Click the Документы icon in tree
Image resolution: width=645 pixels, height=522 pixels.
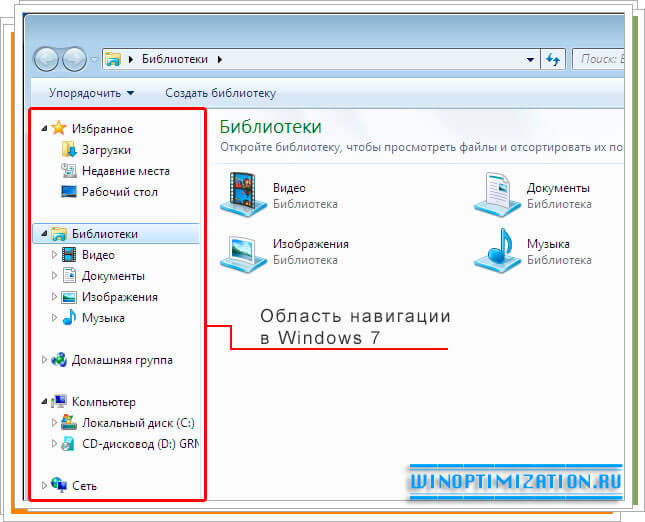tap(69, 276)
